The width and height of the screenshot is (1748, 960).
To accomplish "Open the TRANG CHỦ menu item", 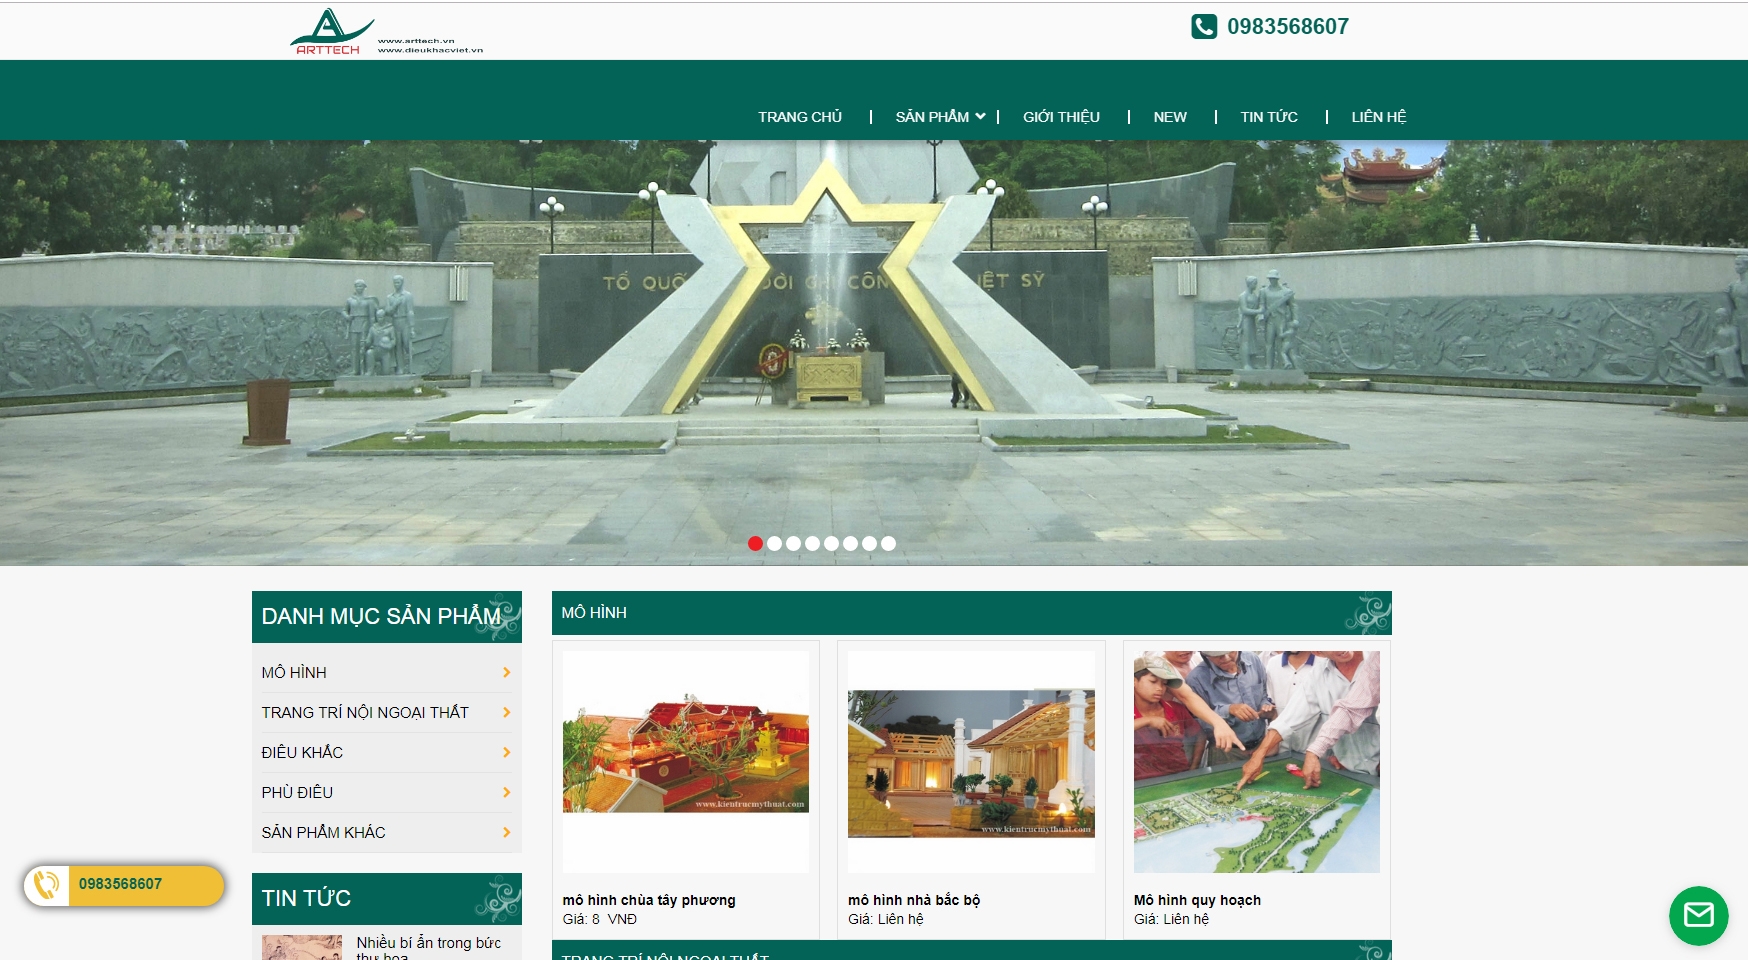I will pos(800,117).
